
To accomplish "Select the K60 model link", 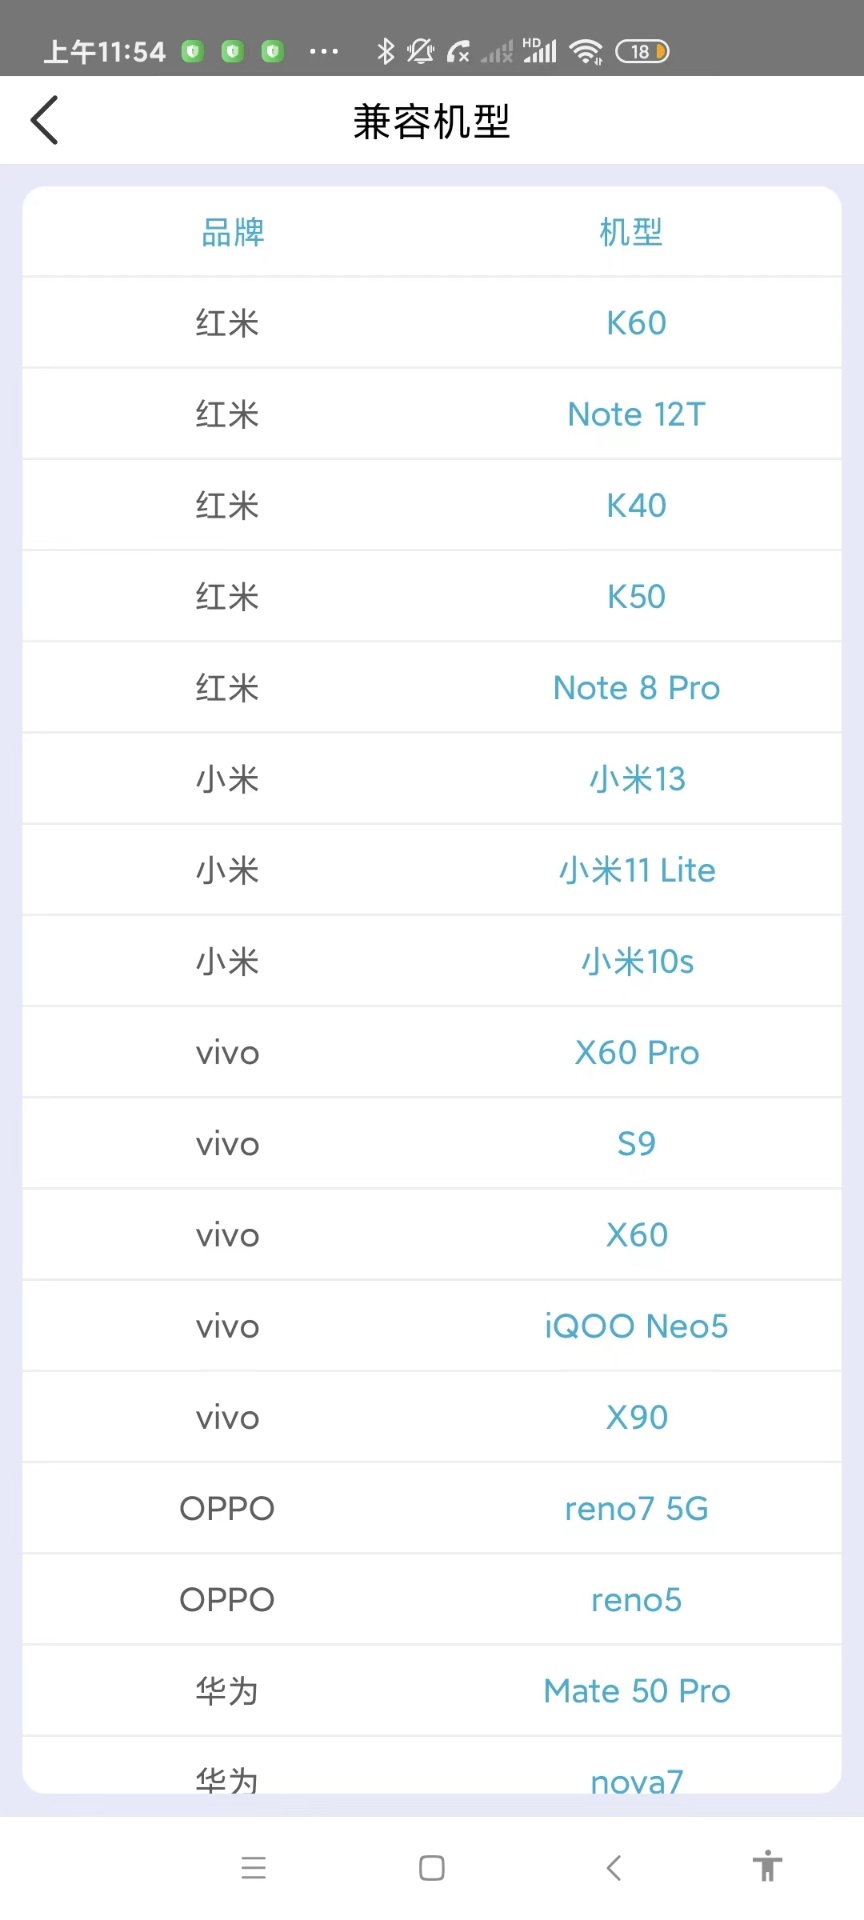I will 636,323.
